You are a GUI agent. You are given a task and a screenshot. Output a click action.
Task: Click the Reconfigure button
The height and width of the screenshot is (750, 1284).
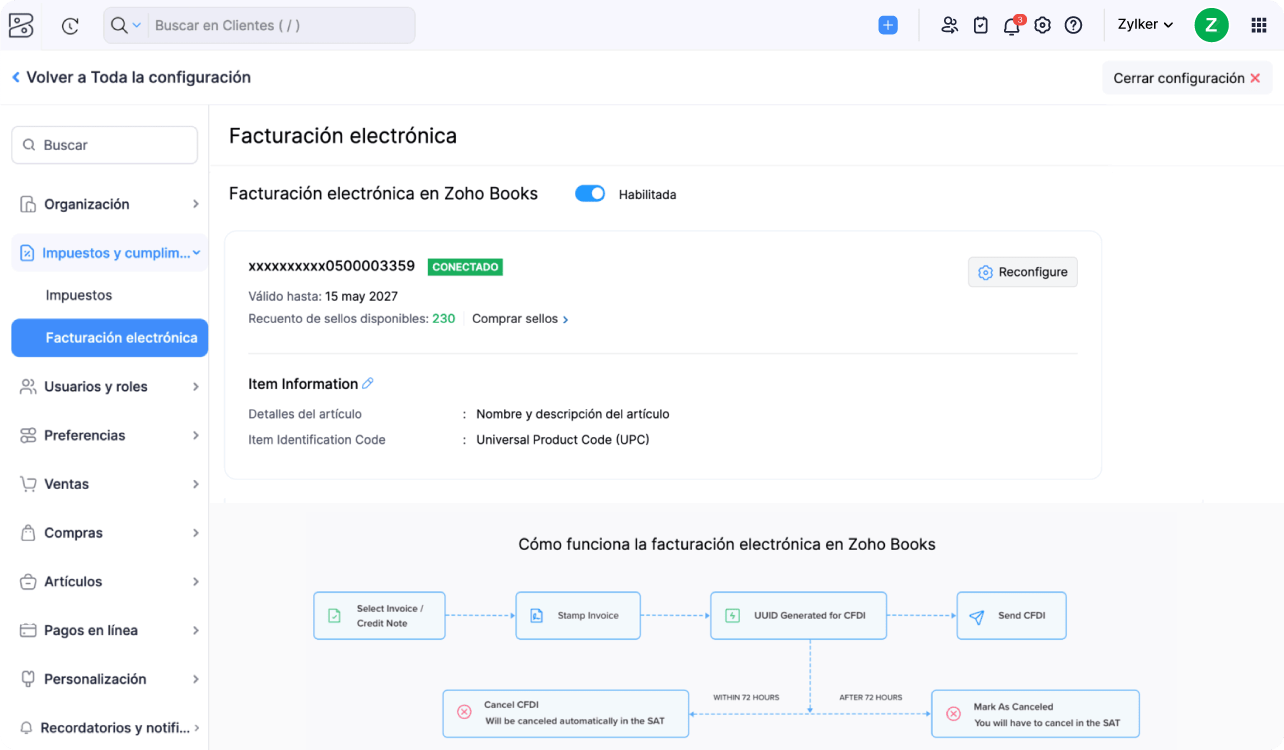coord(1022,271)
